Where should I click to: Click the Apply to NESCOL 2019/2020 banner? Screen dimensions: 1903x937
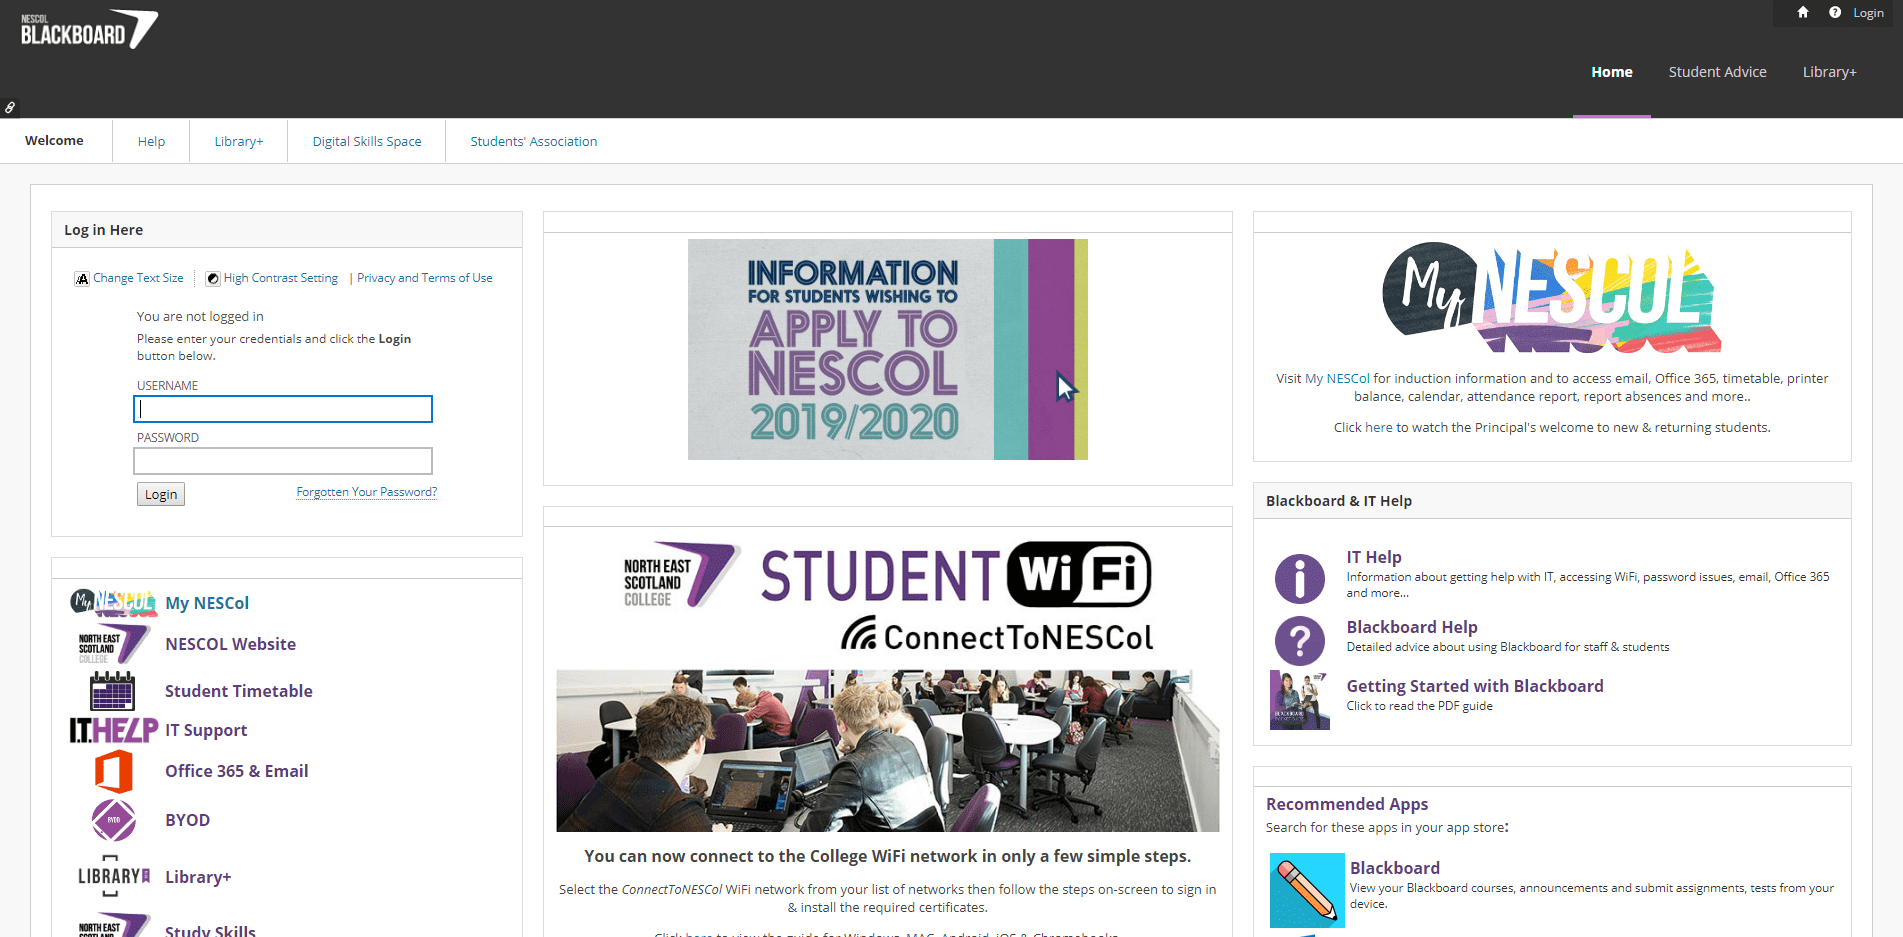coord(888,349)
